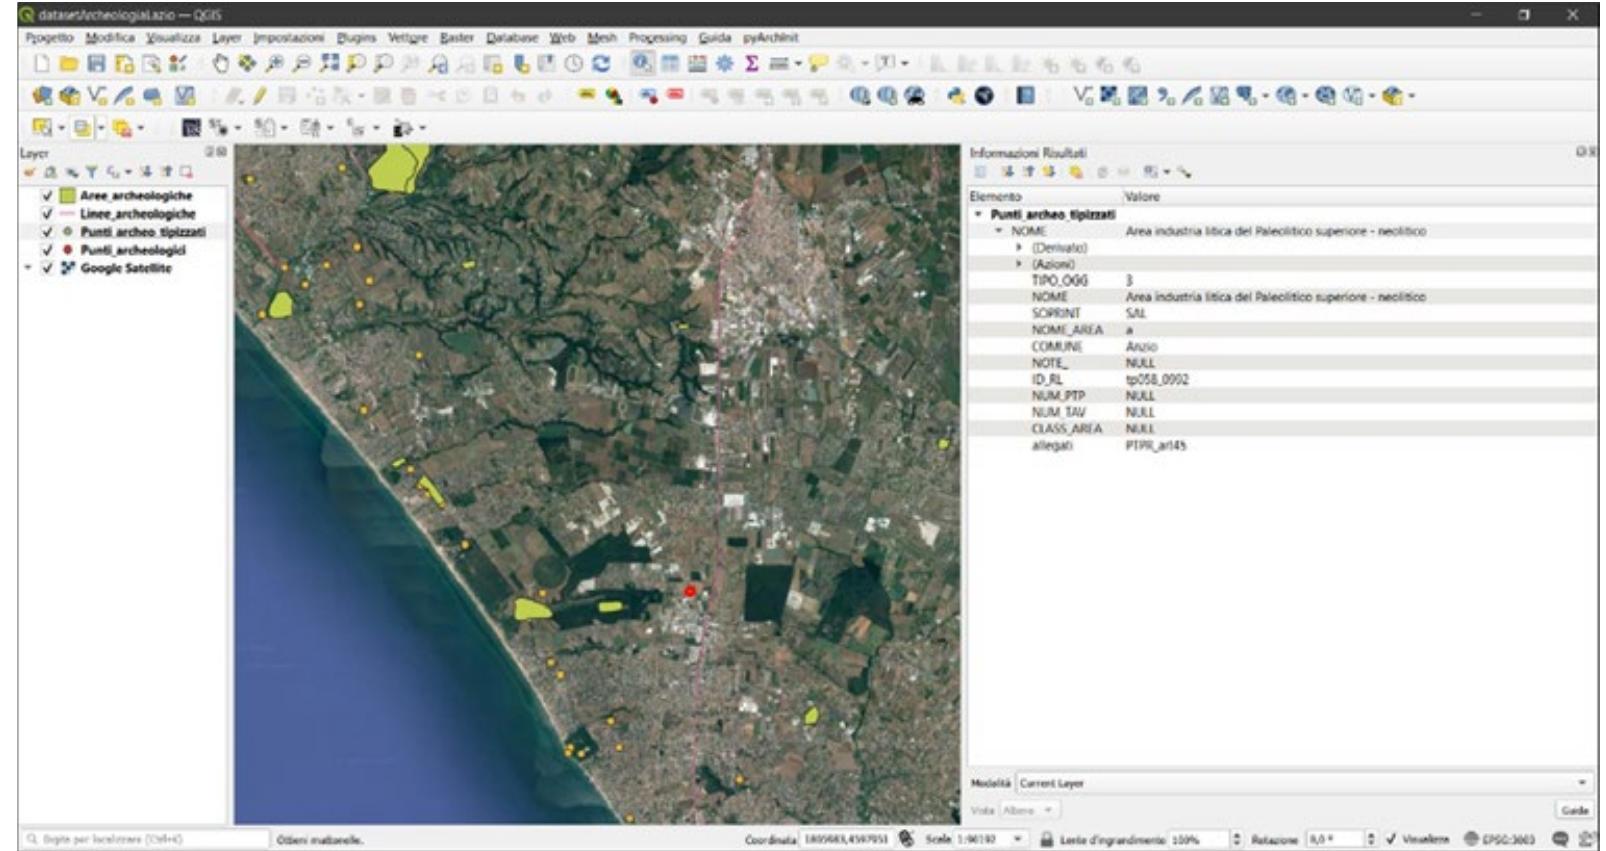The height and width of the screenshot is (851, 1606).
Task: Click the Linee_archeologiche pink line swatch
Action: (x=67, y=214)
